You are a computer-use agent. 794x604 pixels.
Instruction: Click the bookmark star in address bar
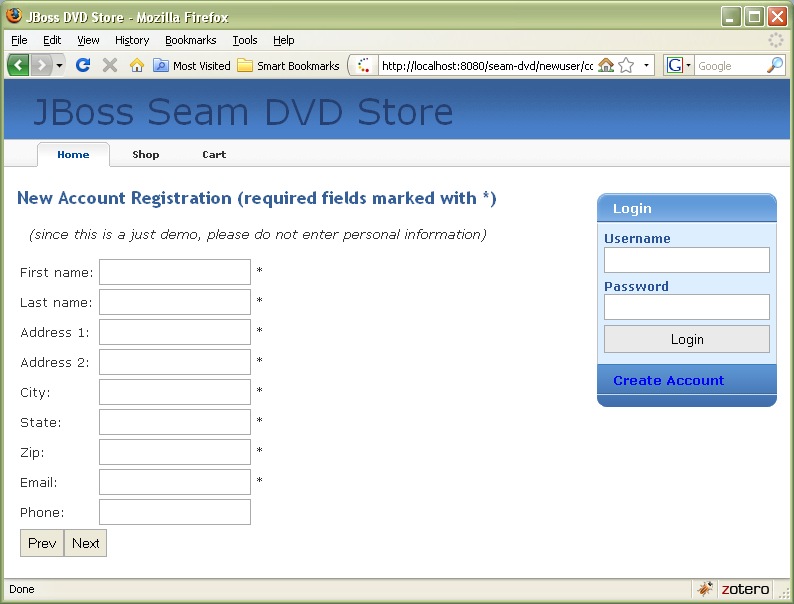click(x=626, y=65)
